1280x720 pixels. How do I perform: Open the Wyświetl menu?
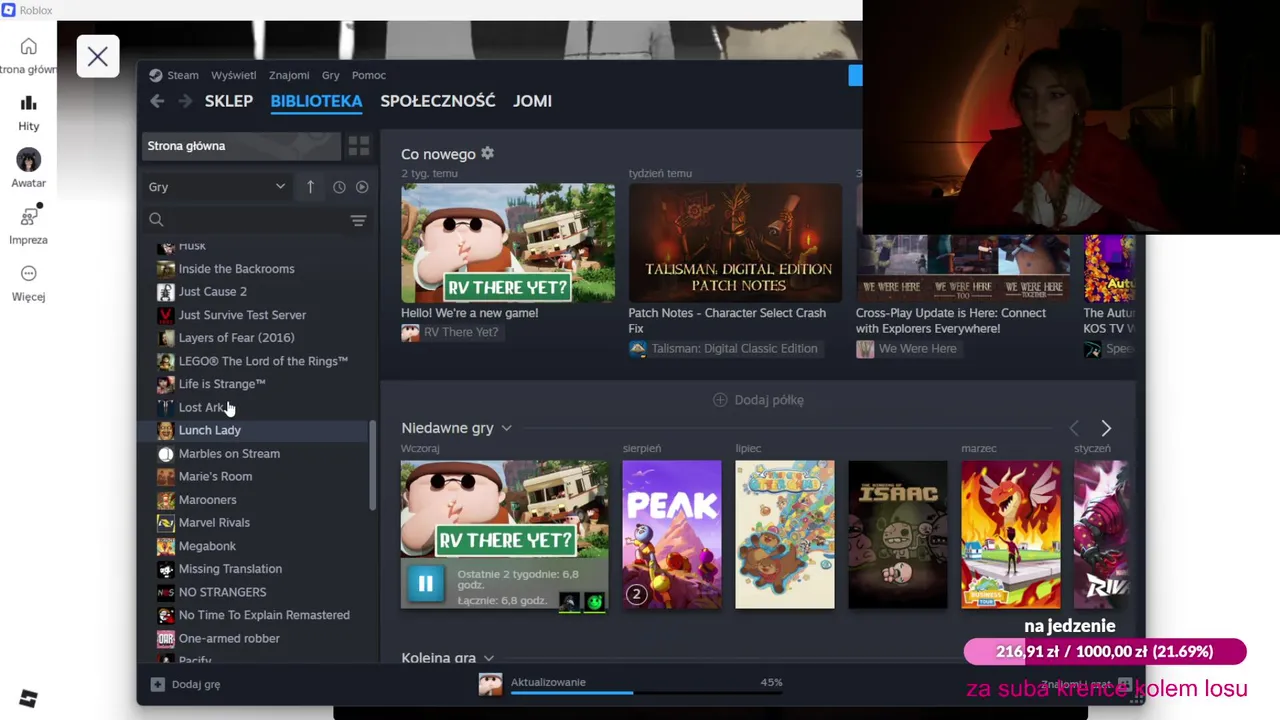pos(233,75)
